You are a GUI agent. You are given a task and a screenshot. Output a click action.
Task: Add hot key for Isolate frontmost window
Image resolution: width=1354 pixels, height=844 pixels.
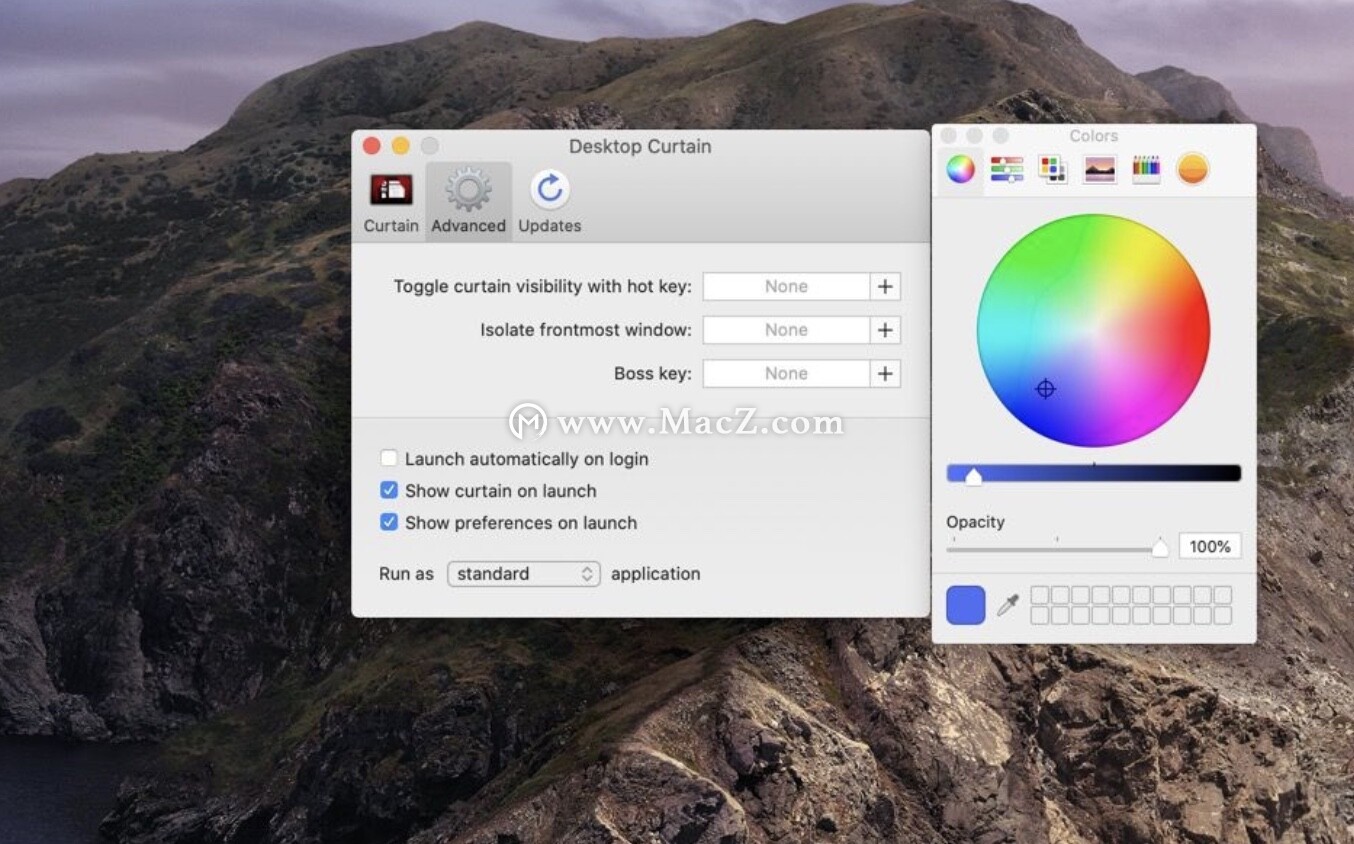885,330
